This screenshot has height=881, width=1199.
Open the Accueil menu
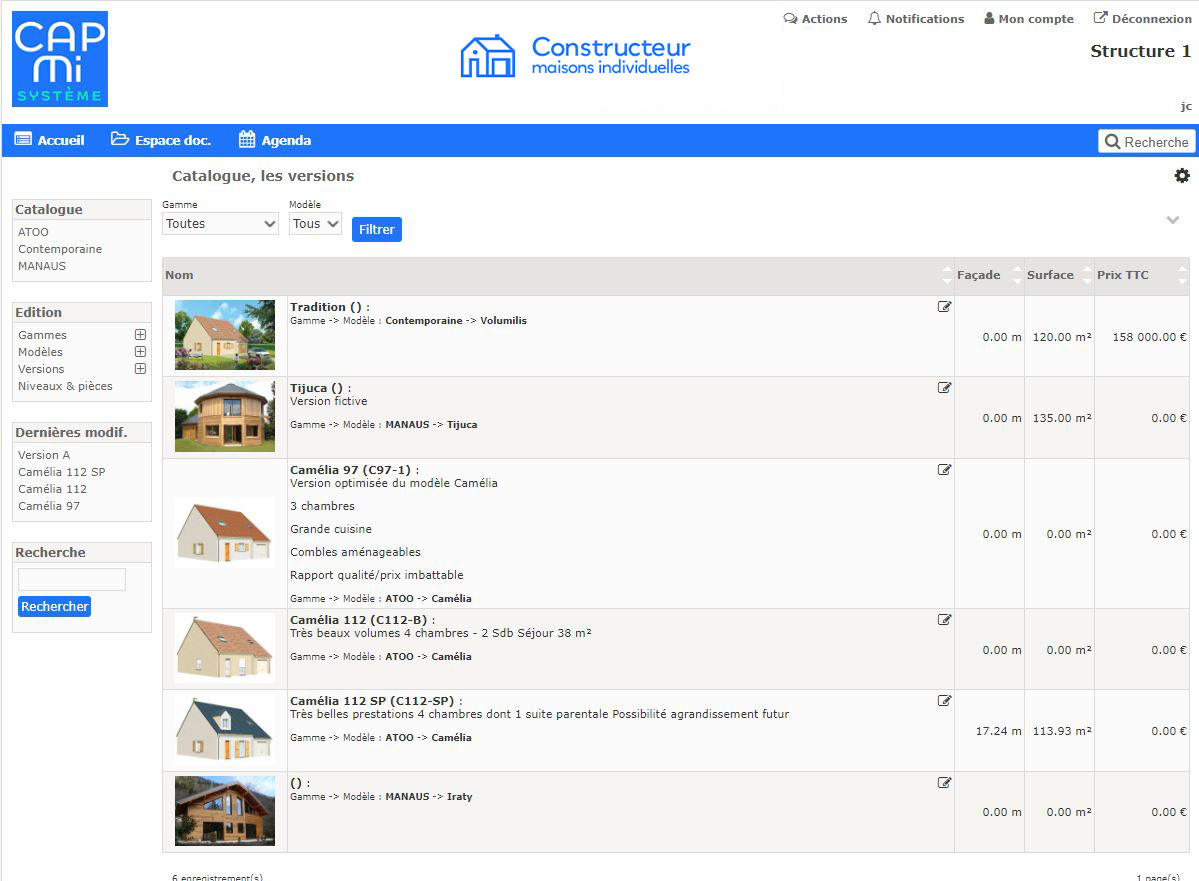click(50, 141)
